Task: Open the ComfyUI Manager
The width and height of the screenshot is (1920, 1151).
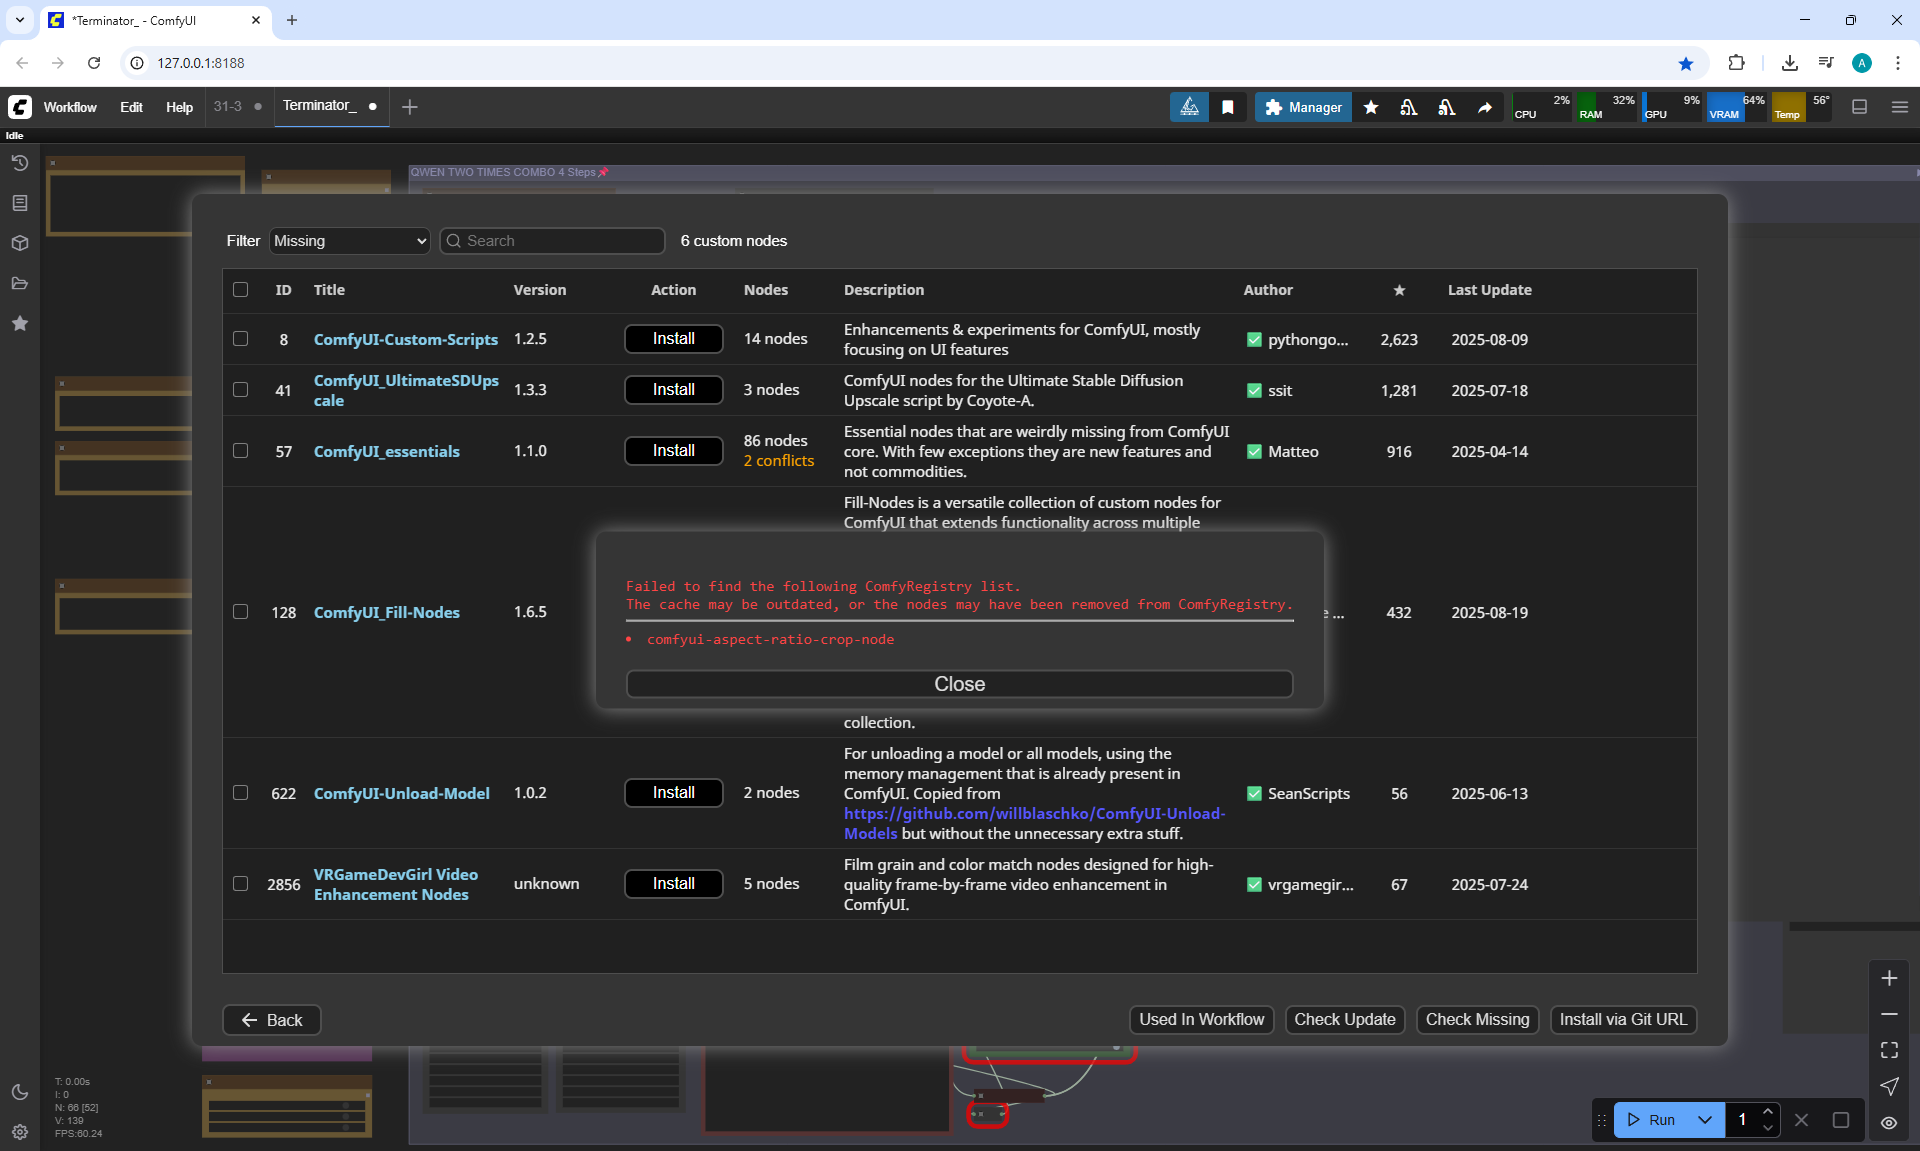Action: tap(1303, 107)
